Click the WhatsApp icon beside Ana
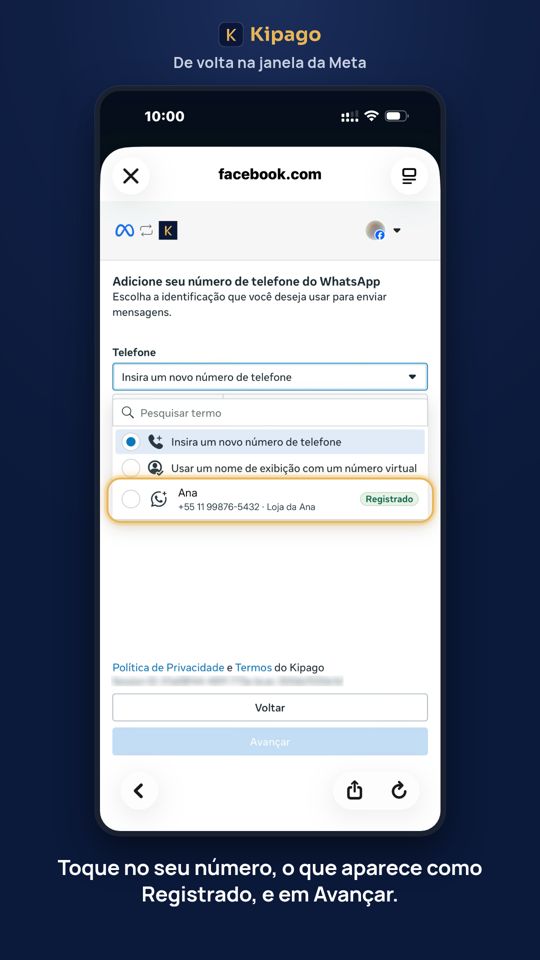The image size is (540, 960). click(x=159, y=500)
